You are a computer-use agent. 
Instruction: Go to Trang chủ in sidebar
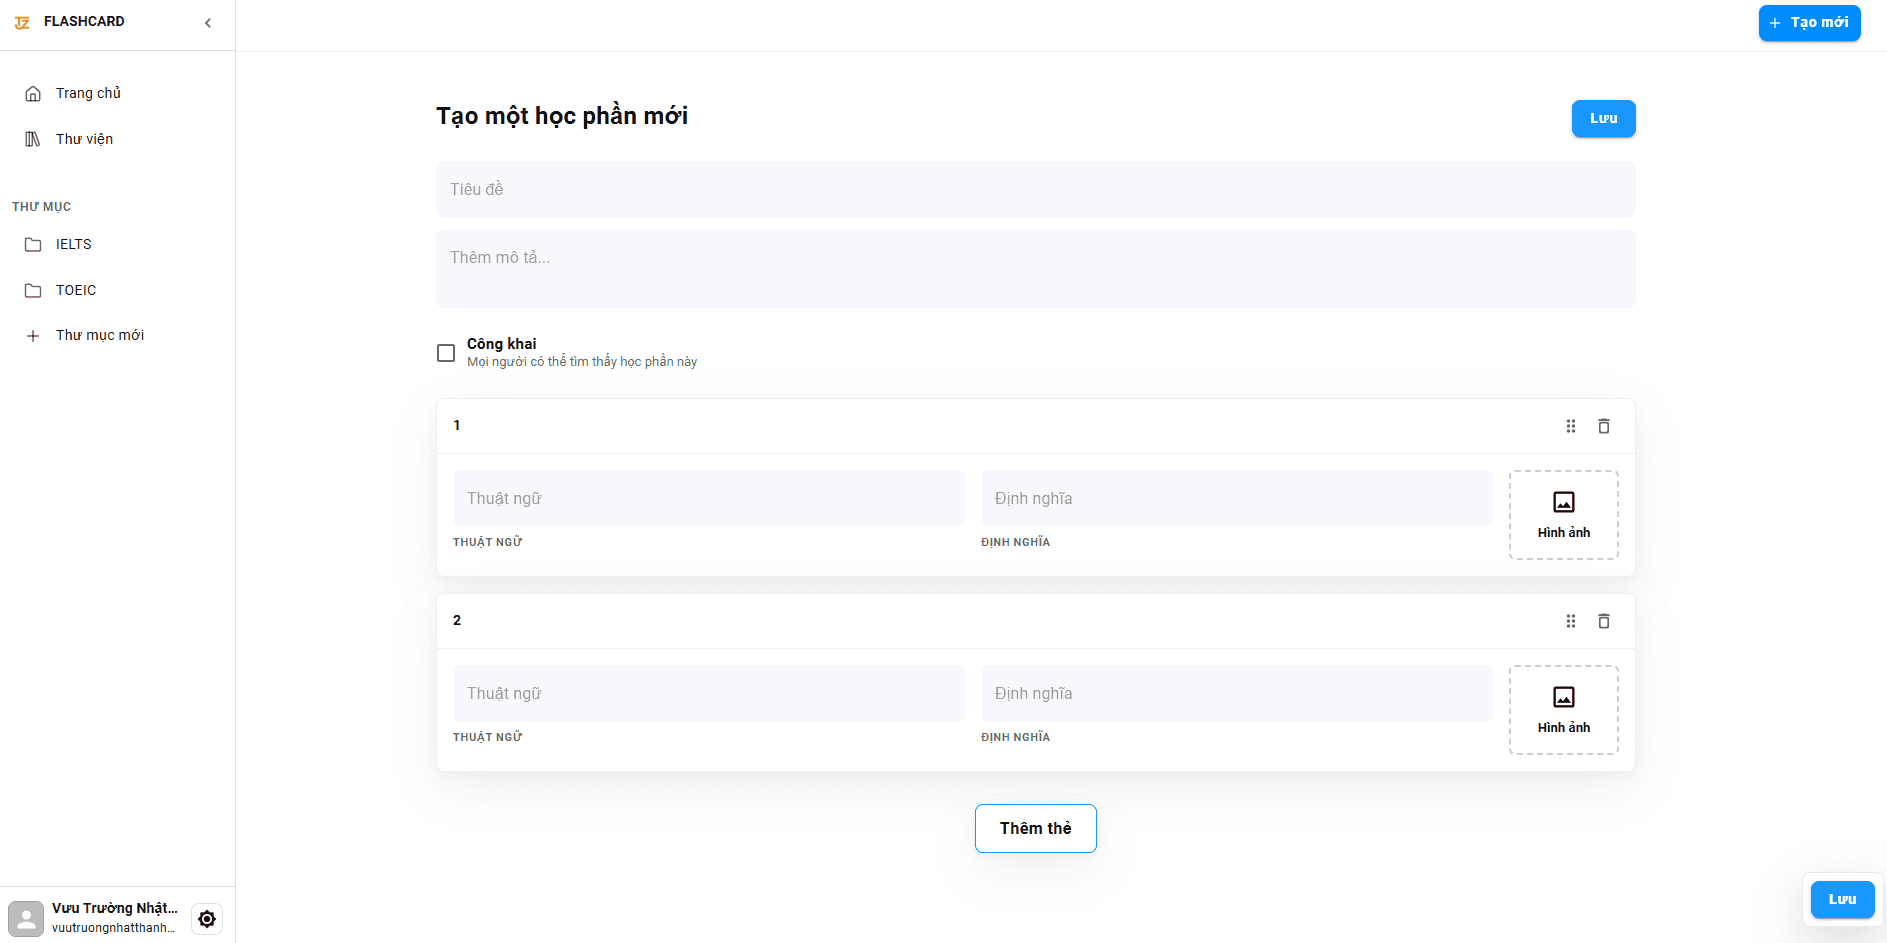pos(88,93)
